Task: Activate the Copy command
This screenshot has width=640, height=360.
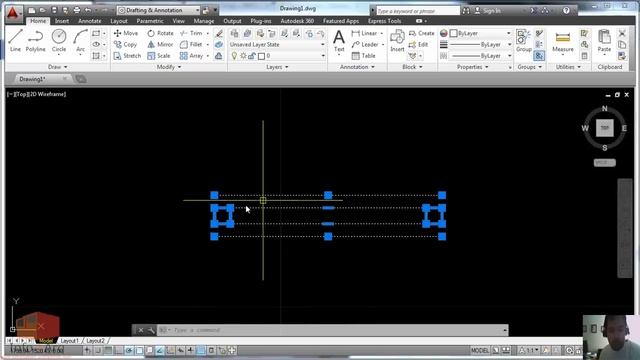Action: click(125, 44)
